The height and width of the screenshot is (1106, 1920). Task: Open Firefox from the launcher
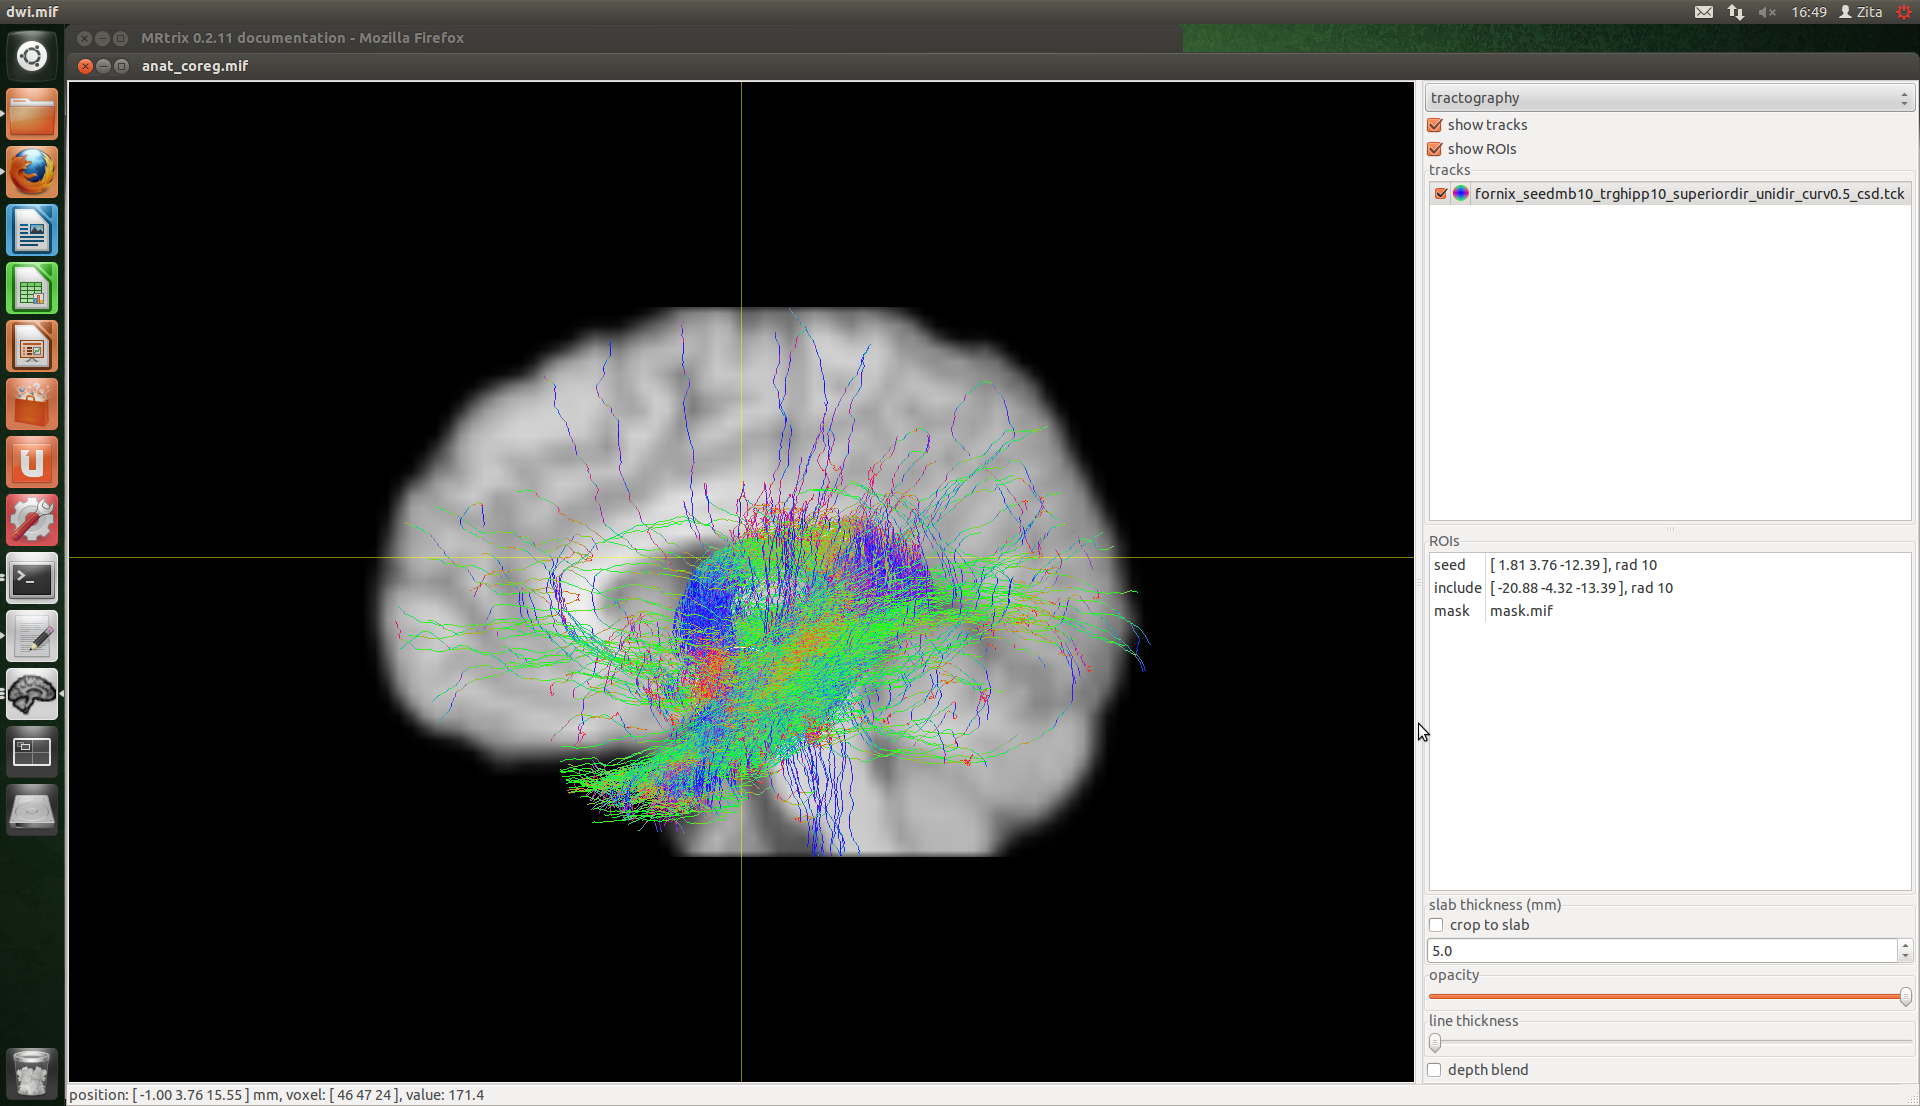click(32, 172)
